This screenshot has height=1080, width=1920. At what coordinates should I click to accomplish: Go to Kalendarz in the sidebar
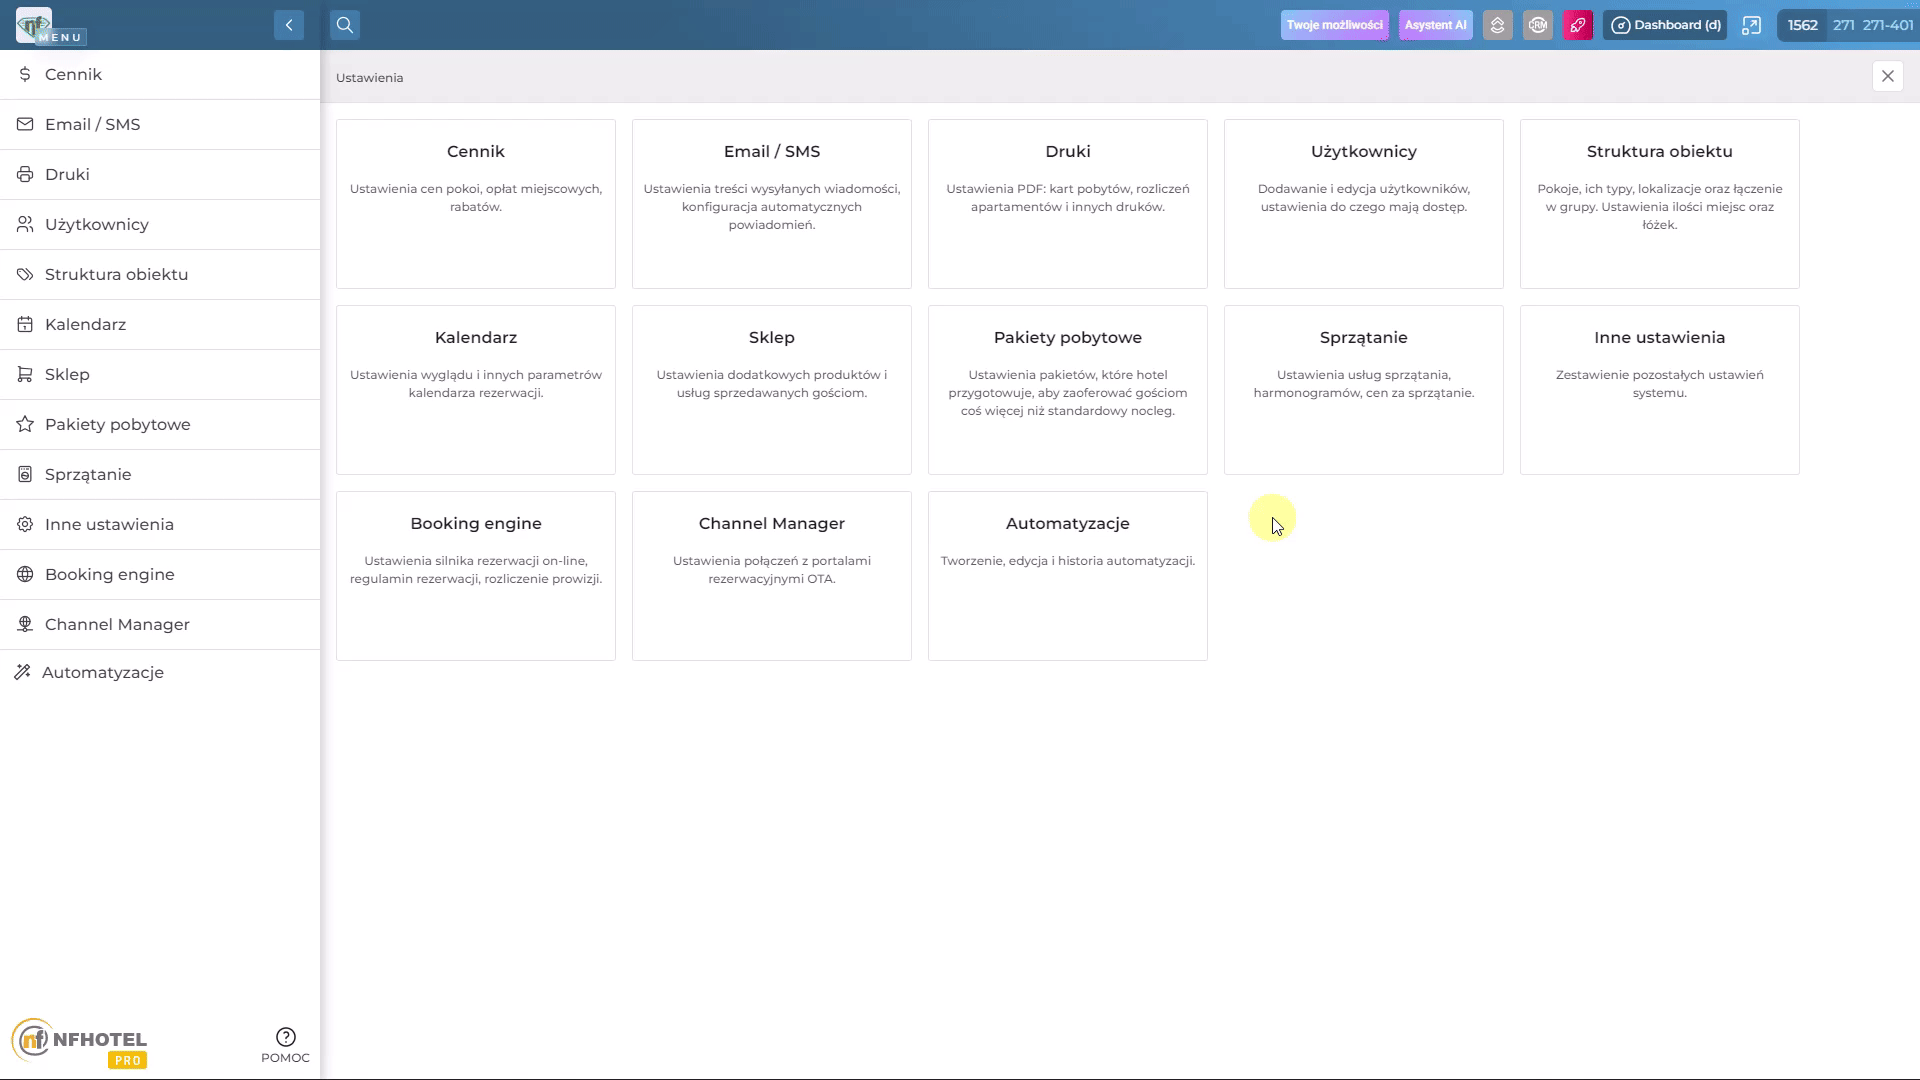tap(160, 325)
